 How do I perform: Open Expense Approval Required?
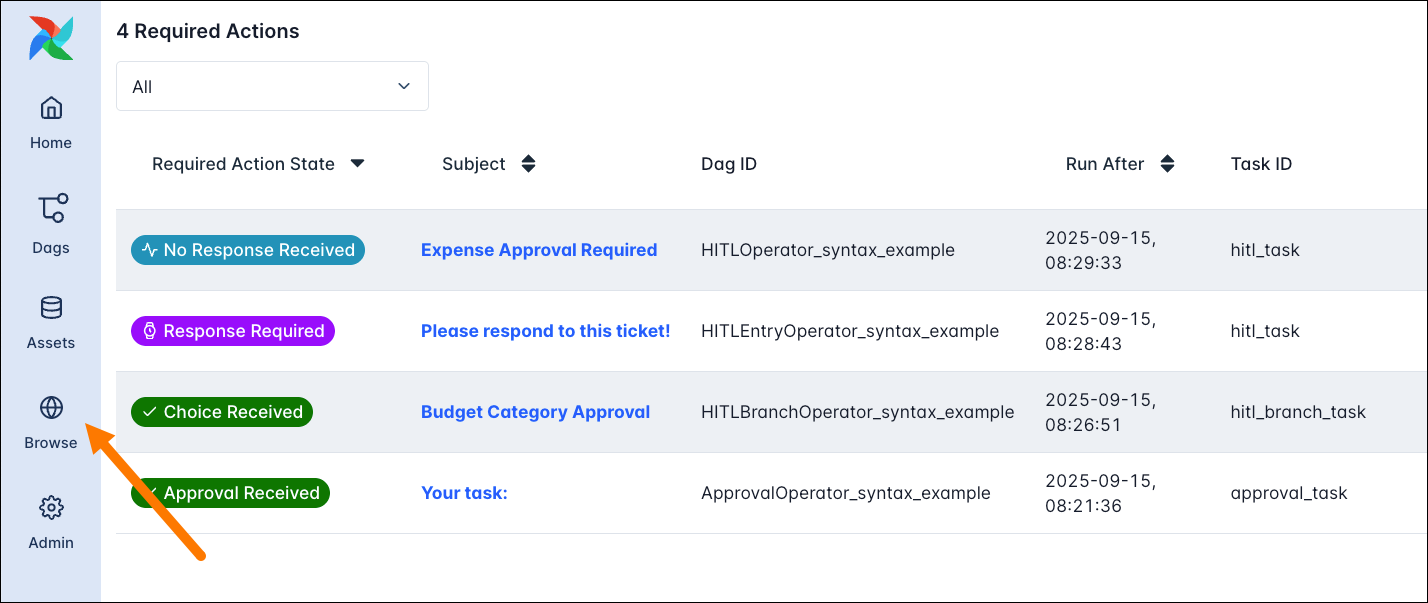[x=539, y=250]
